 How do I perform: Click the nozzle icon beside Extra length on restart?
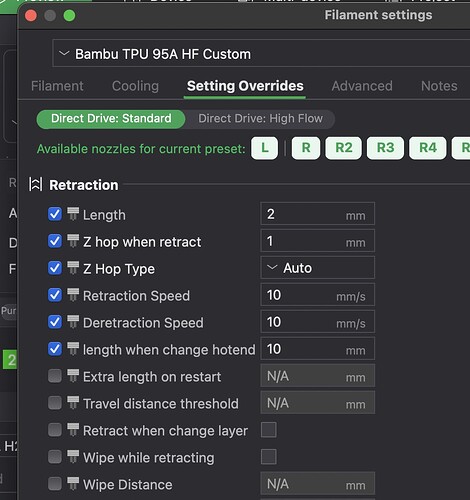[x=73, y=376]
